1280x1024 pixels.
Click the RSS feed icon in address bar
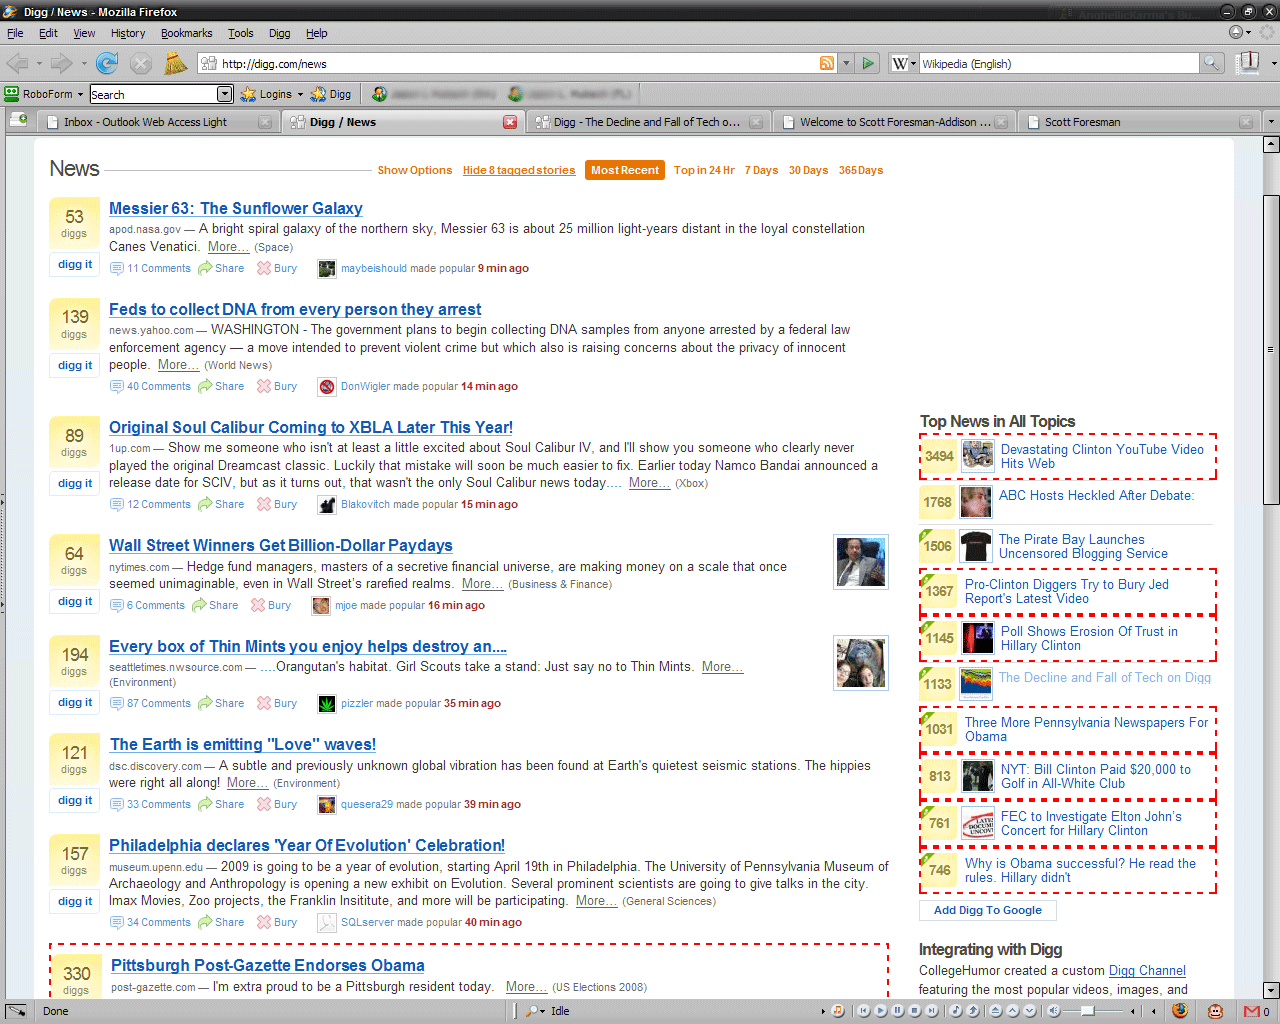[827, 64]
